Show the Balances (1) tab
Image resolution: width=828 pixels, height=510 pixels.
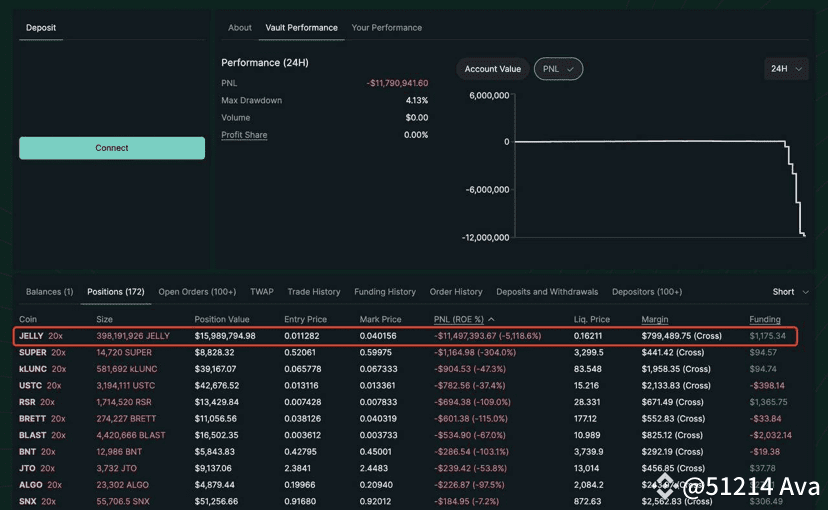pyautogui.click(x=49, y=292)
